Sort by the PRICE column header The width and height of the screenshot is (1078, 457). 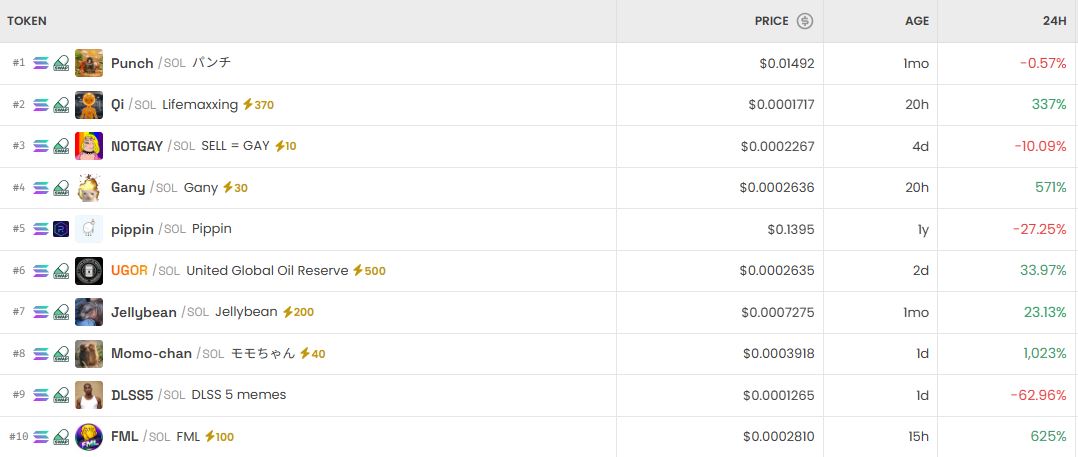pos(772,21)
